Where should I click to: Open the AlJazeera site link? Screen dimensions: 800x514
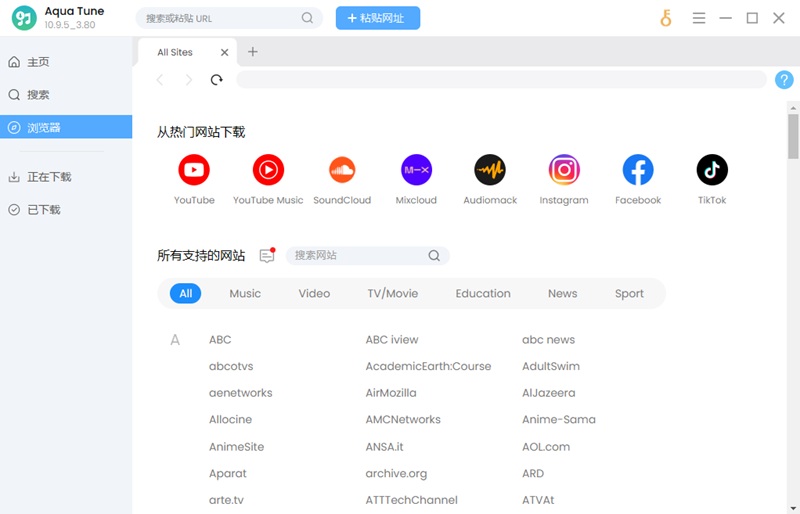point(548,393)
